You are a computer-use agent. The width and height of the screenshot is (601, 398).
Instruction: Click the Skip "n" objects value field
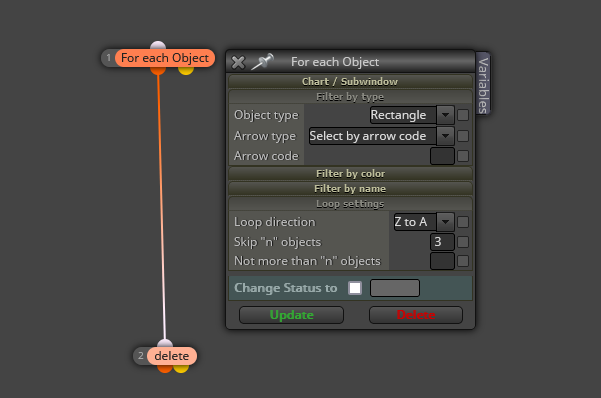click(442, 242)
